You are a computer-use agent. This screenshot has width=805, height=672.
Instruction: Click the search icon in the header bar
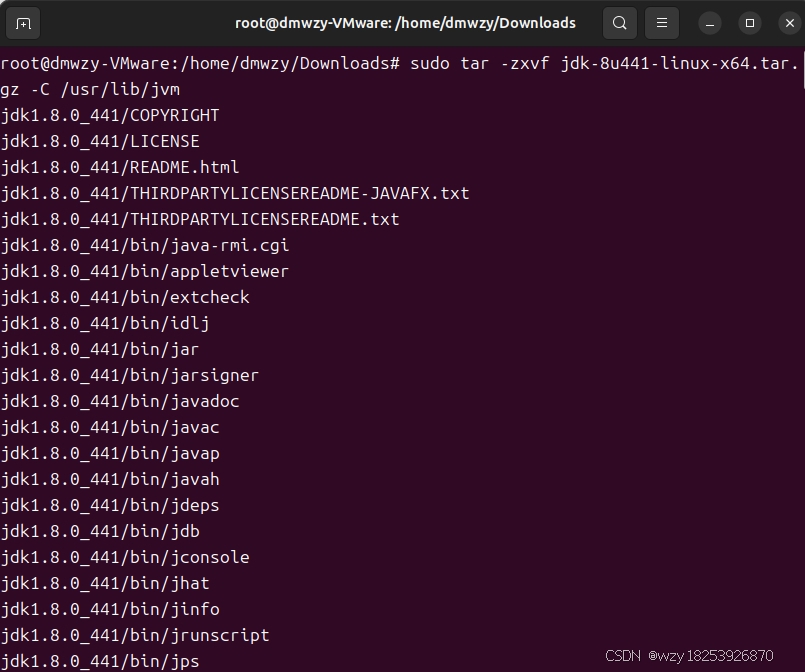pyautogui.click(x=619, y=22)
